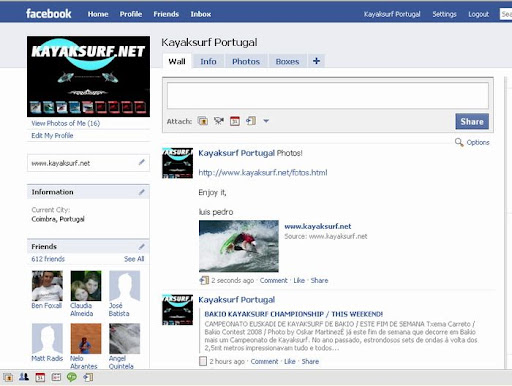Attach a link using the link icon
Image resolution: width=512 pixels, height=386 pixels.
point(251,121)
